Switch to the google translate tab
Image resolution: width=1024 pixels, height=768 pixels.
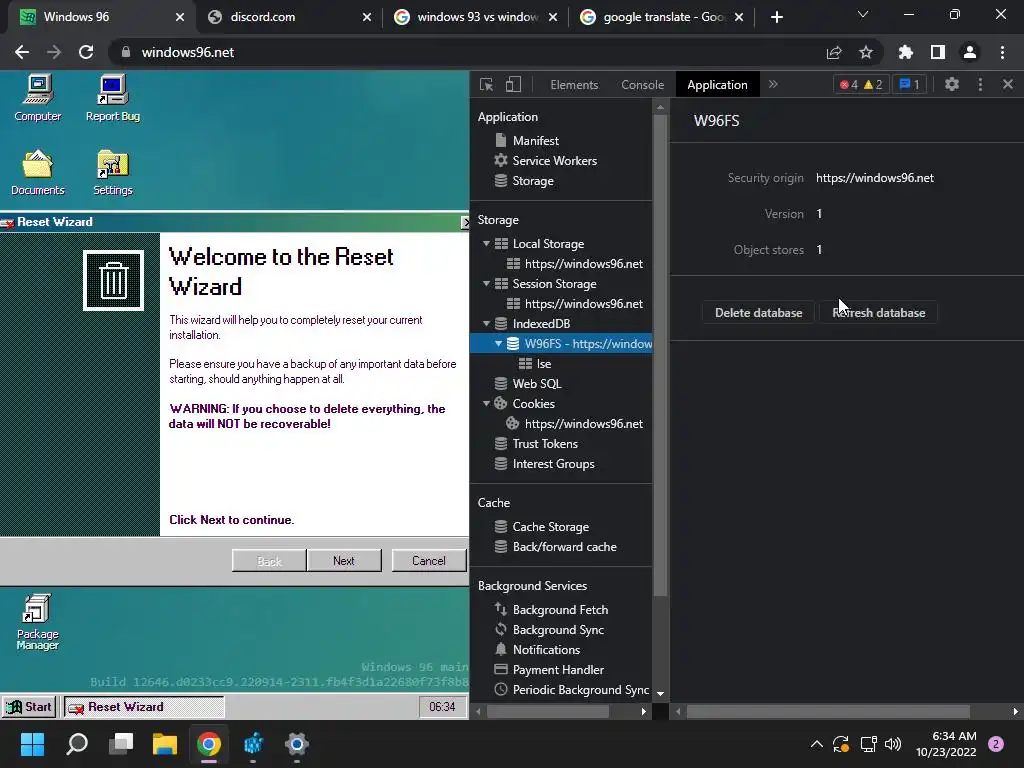662,17
